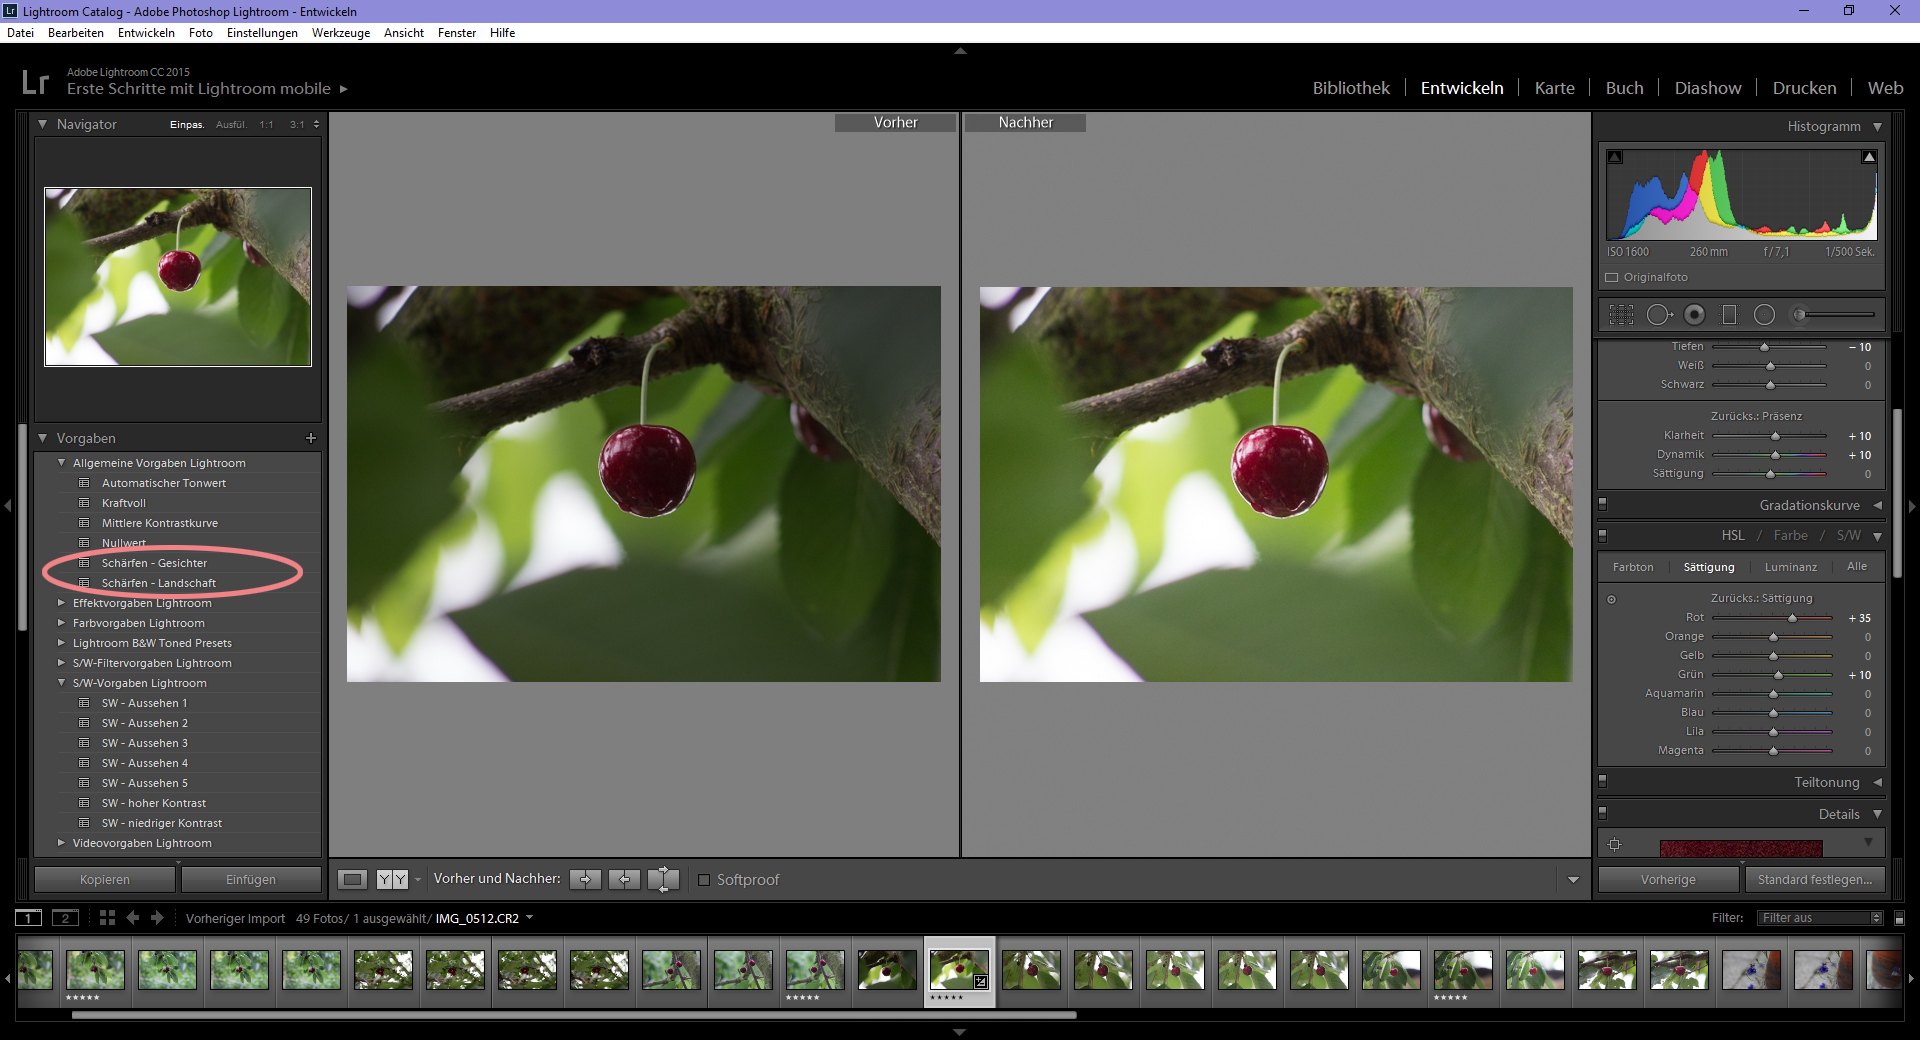Toggle the Originalfoto checkbox
This screenshot has width=1920, height=1040.
click(1611, 277)
